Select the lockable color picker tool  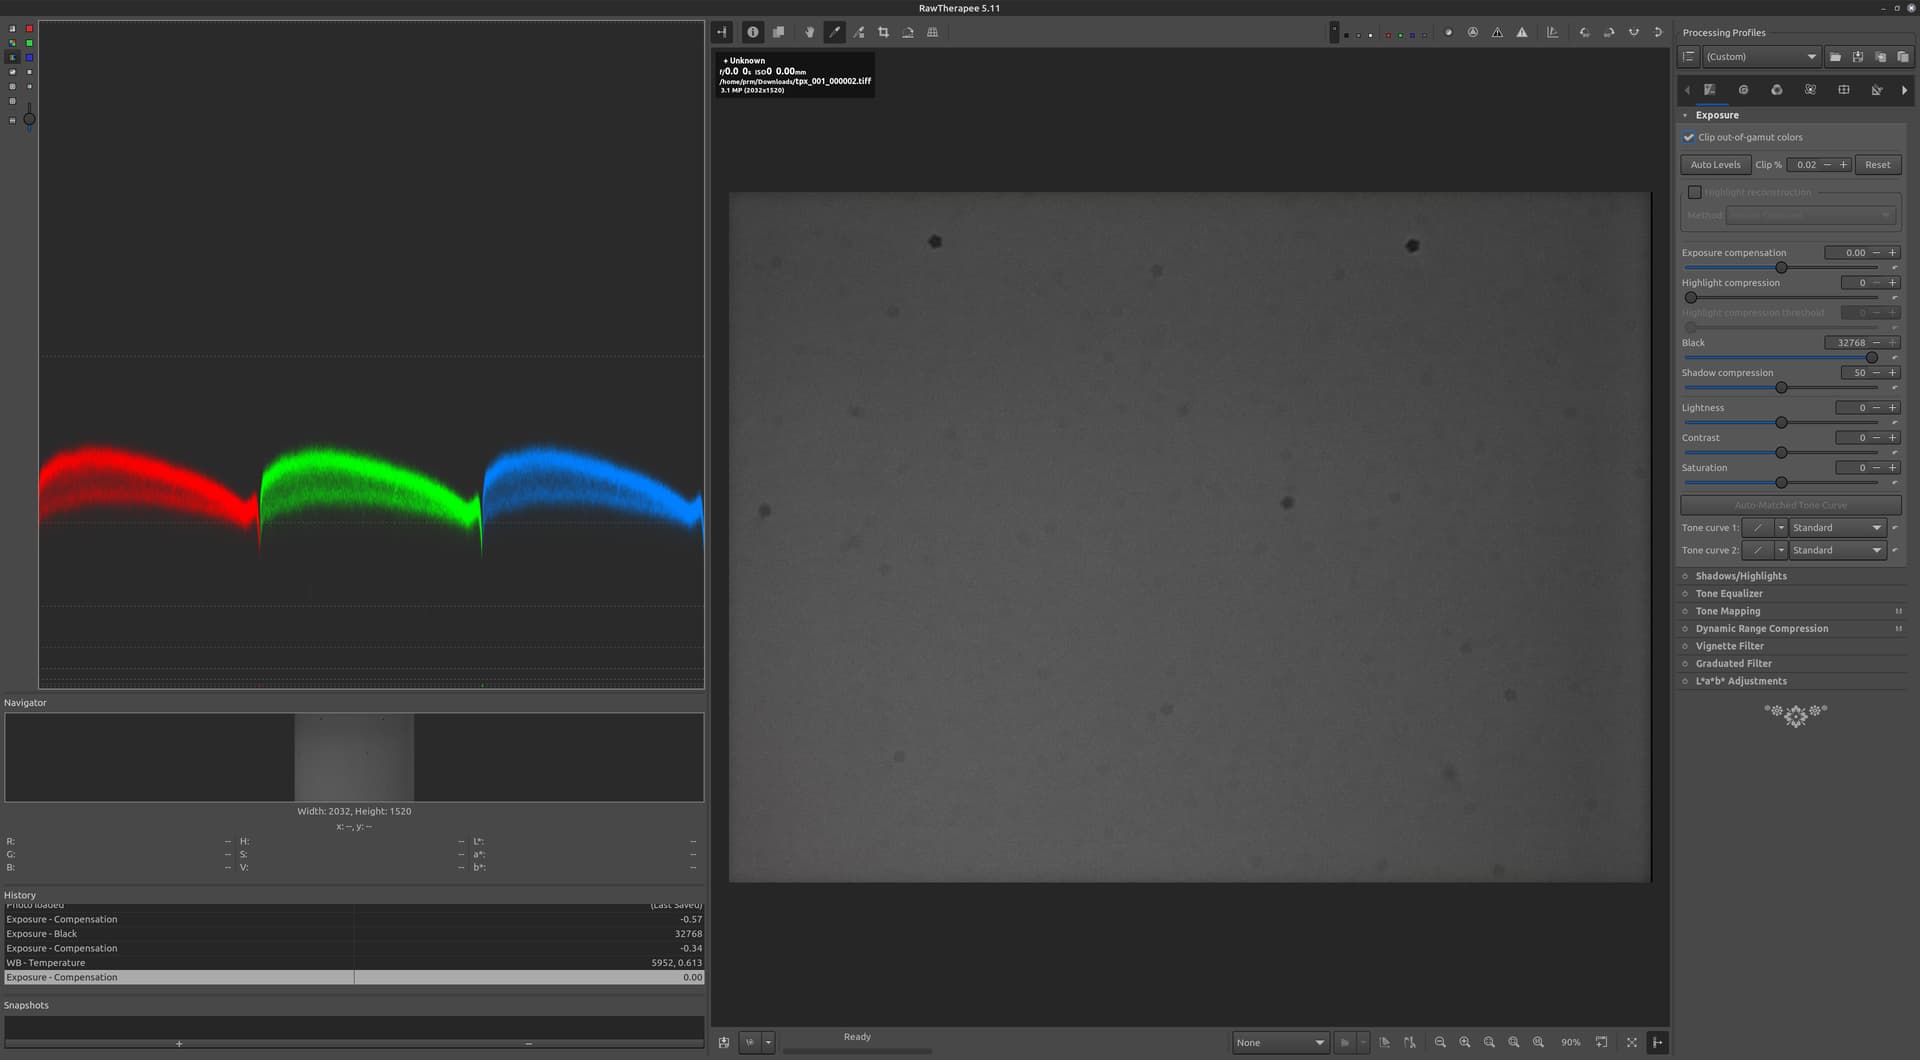pyautogui.click(x=859, y=32)
